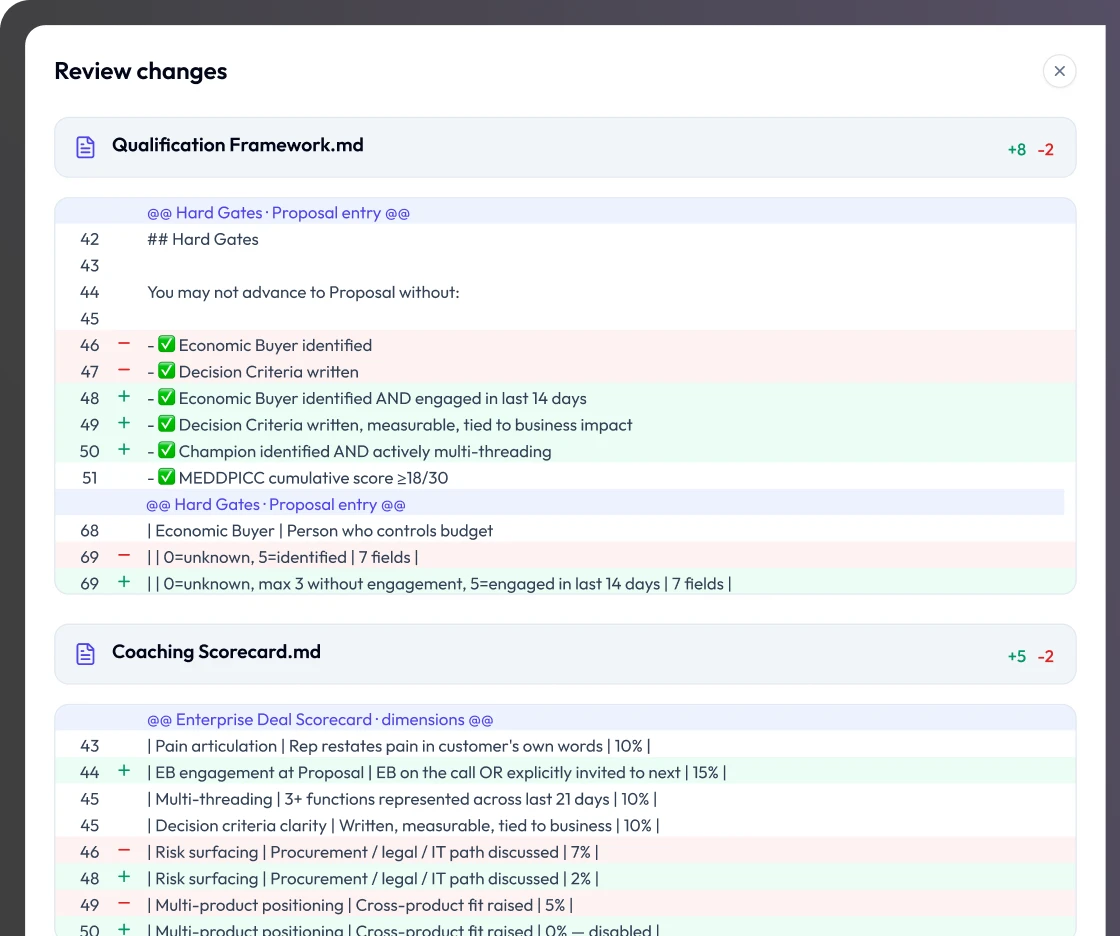1120x936 pixels.
Task: Click 'You may not advance to Proposal without:' line
Action: pyautogui.click(x=565, y=292)
